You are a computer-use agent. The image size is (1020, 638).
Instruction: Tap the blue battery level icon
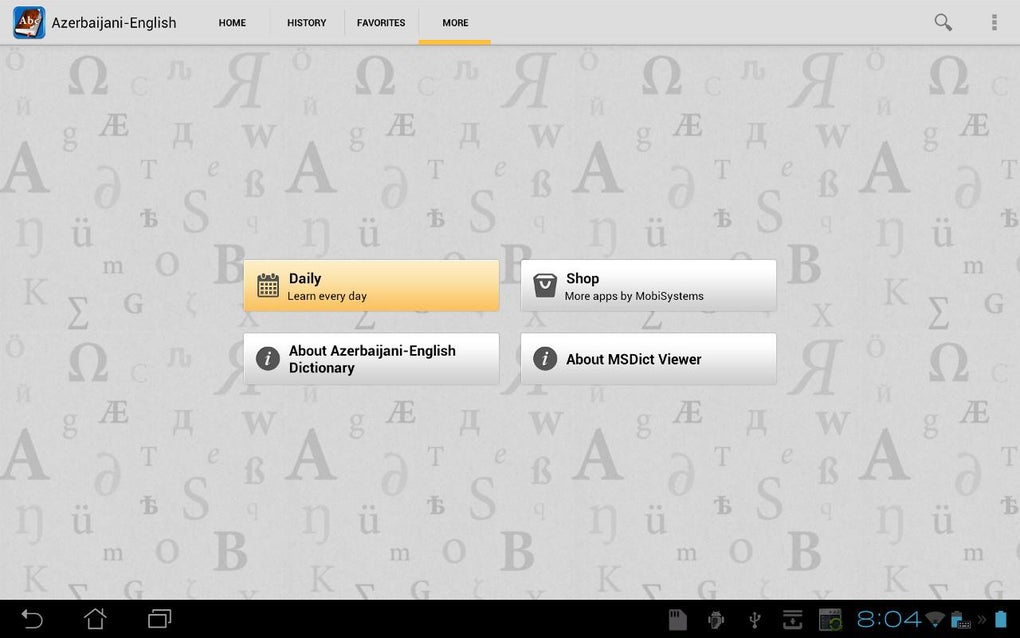(x=1001, y=619)
